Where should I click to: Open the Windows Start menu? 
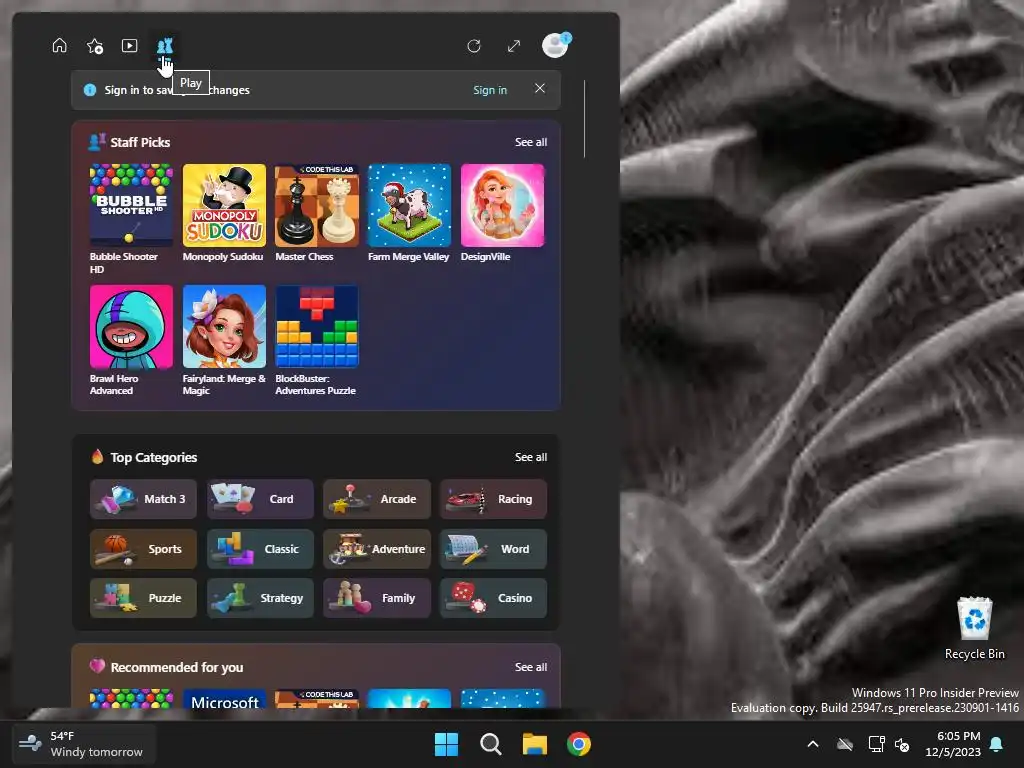pyautogui.click(x=447, y=744)
